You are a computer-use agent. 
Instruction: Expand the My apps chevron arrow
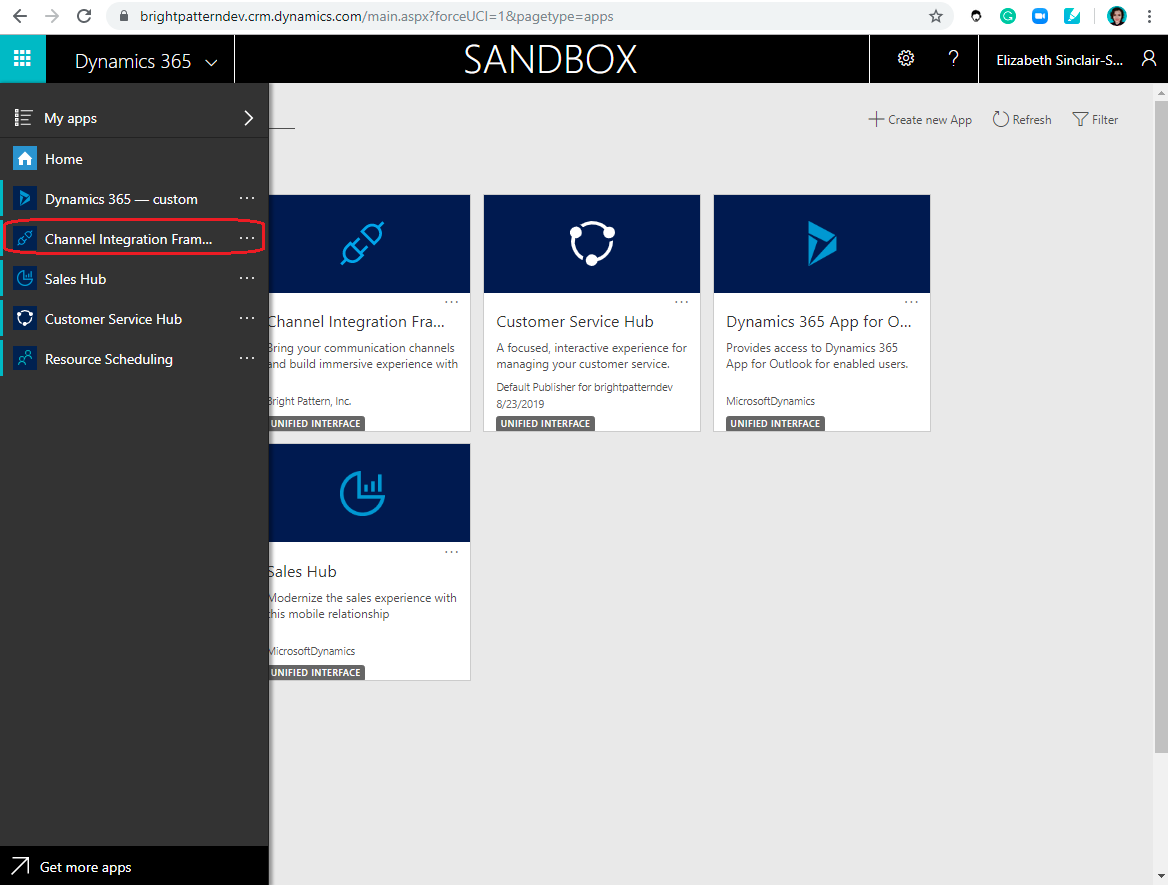click(x=249, y=118)
